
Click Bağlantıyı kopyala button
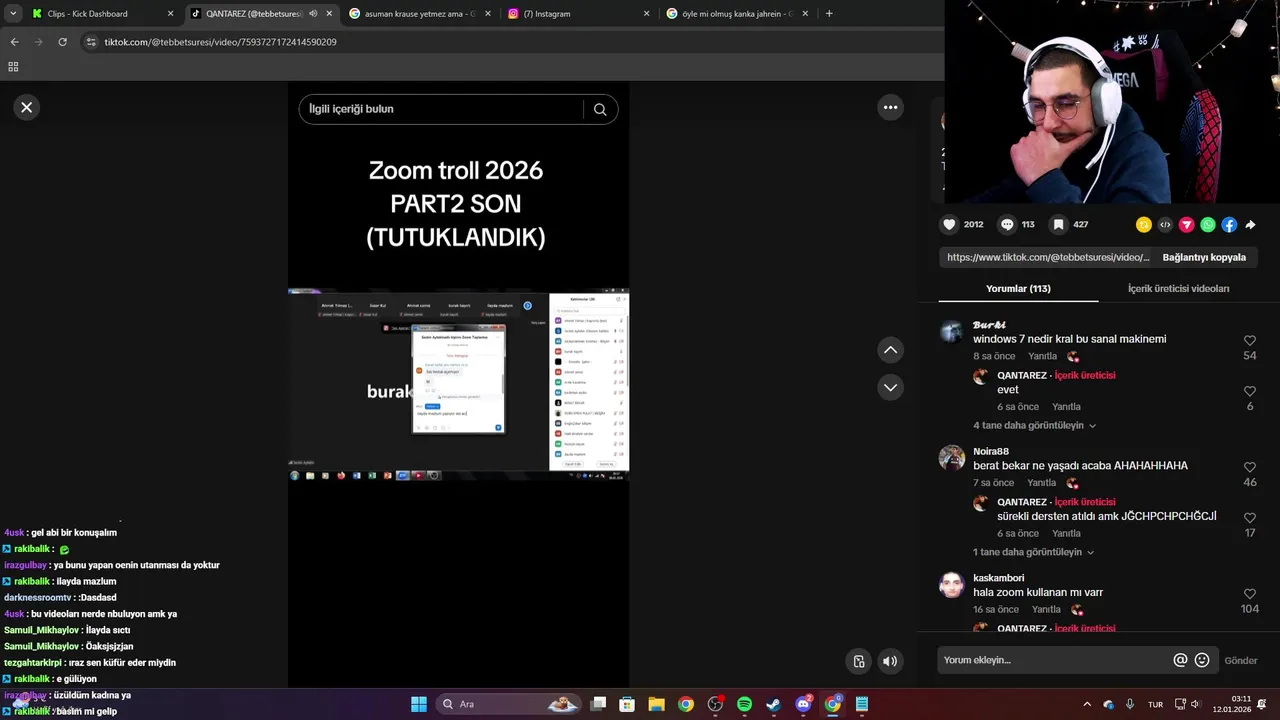(1204, 257)
